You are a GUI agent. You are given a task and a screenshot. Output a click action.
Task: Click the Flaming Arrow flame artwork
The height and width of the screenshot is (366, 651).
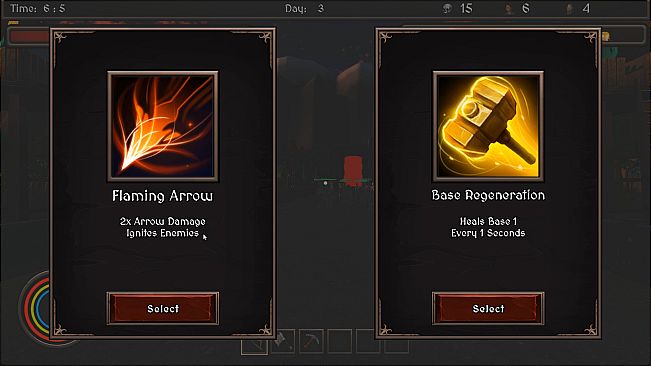coord(163,126)
